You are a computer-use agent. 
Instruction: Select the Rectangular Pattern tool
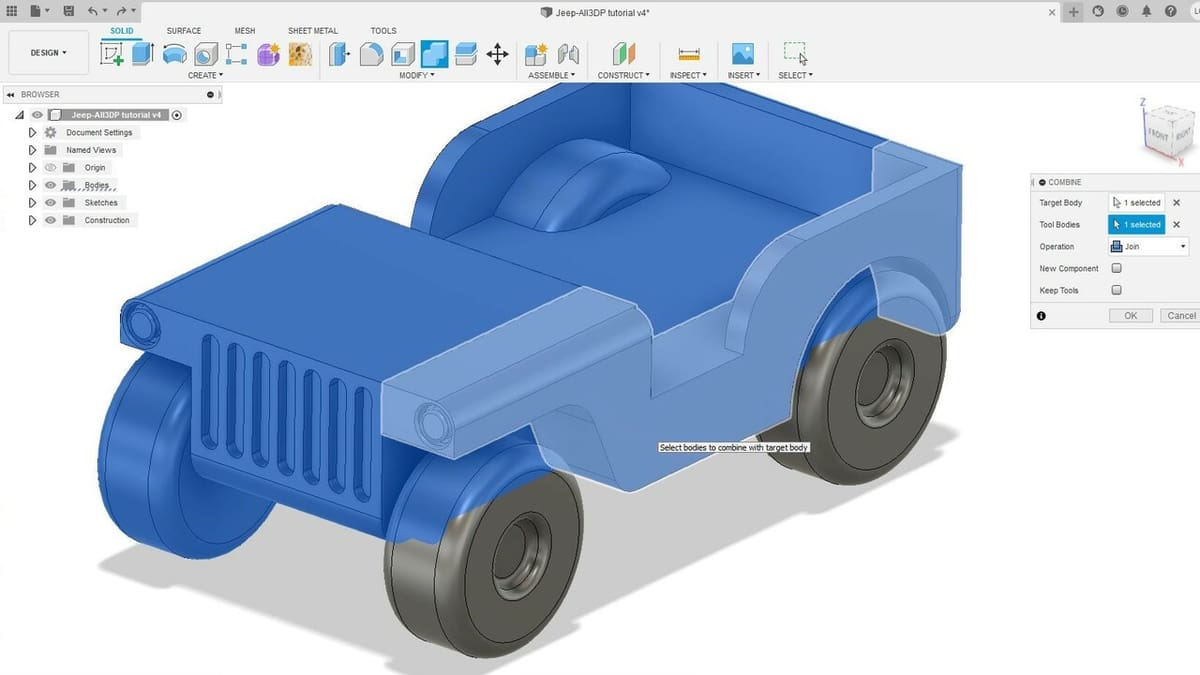pyautogui.click(x=237, y=54)
